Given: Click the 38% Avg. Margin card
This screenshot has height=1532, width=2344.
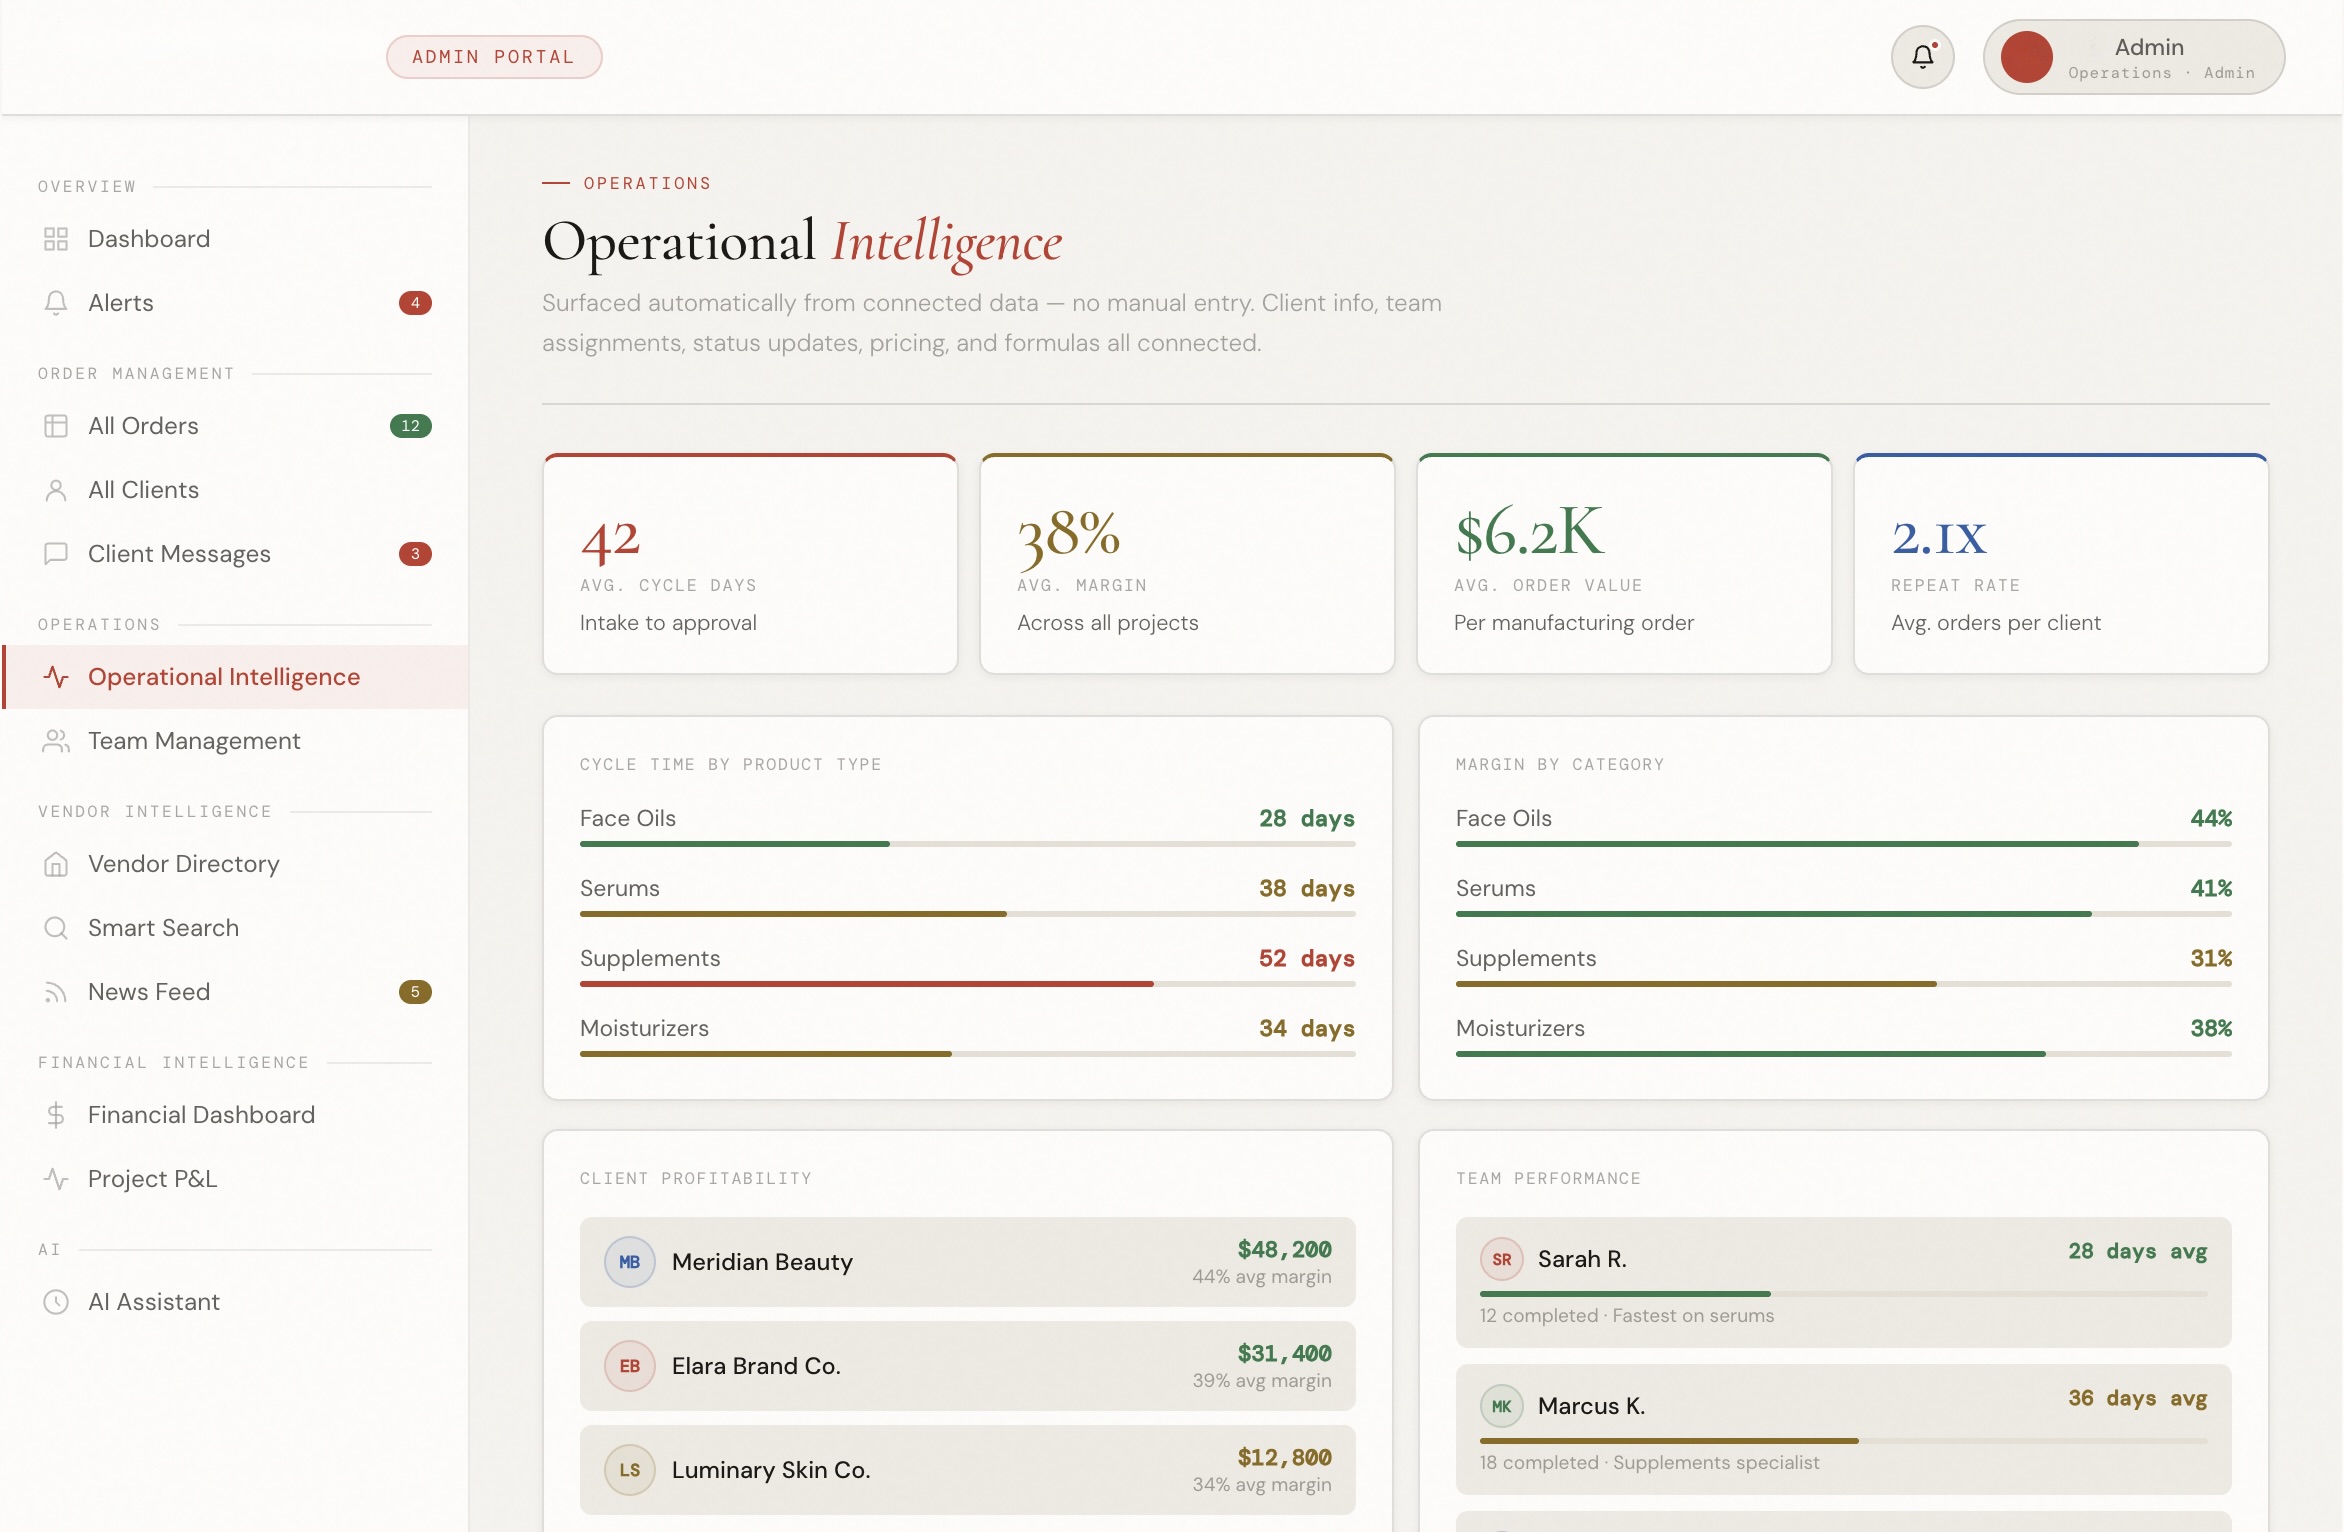Looking at the screenshot, I should [1187, 564].
